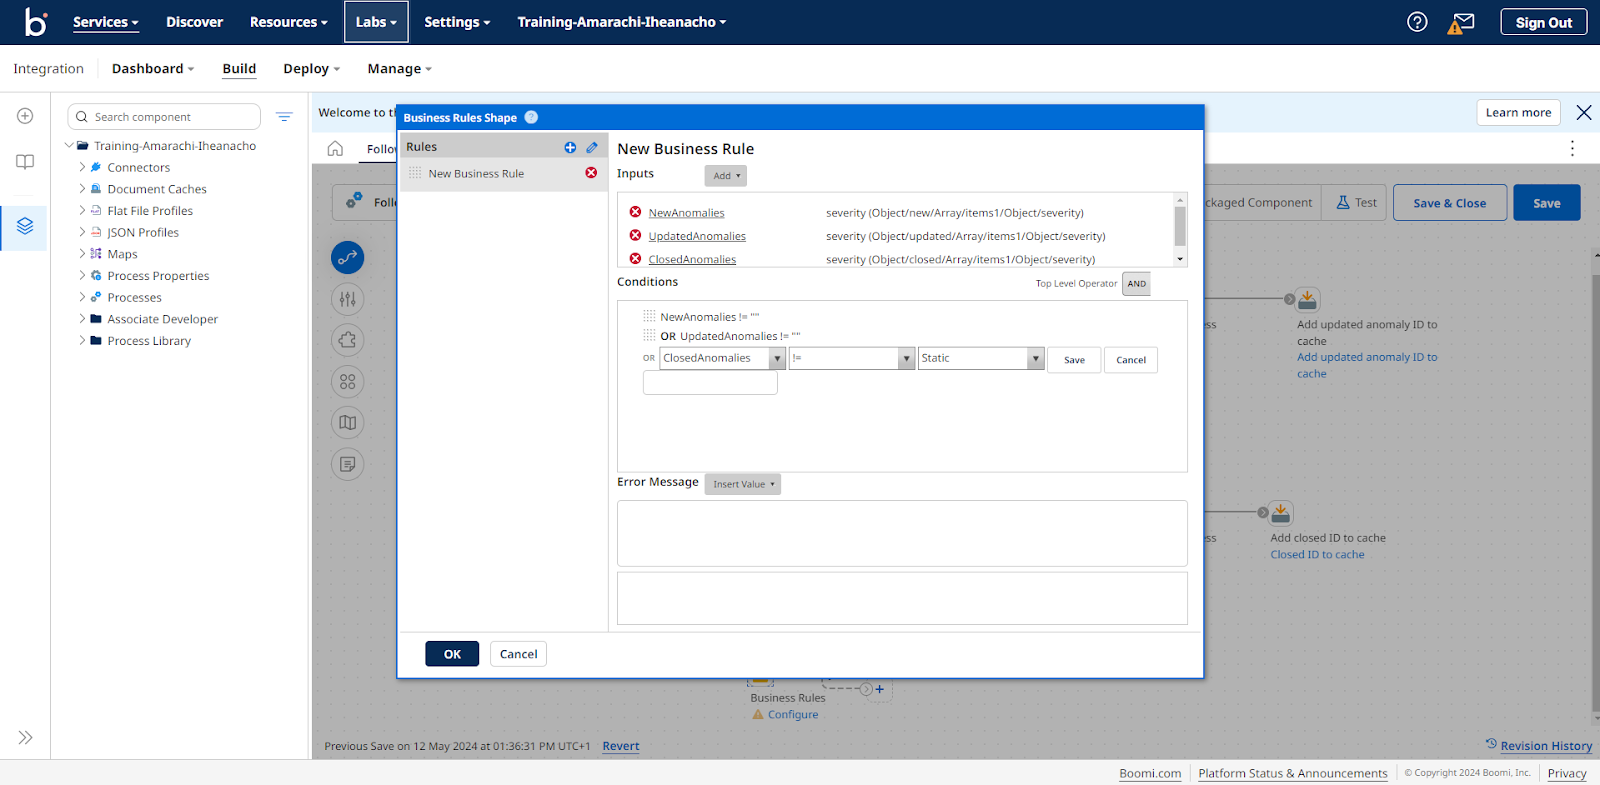
Task: Collapse the Training-Amarachi-Iheanacho root folder
Action: (69, 145)
